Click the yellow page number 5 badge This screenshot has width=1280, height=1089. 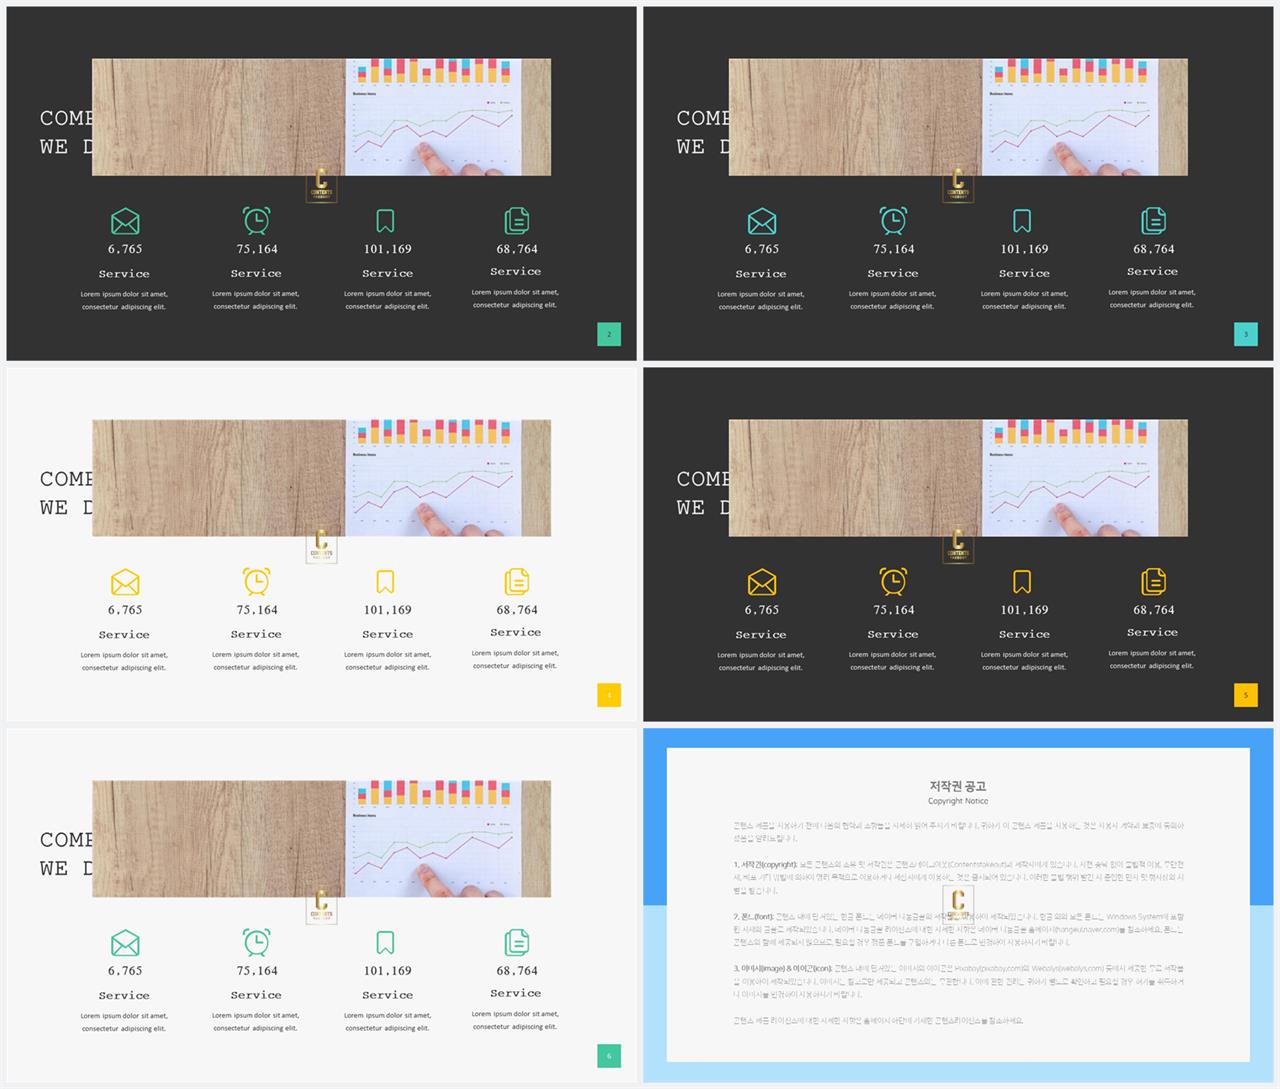pyautogui.click(x=1246, y=695)
